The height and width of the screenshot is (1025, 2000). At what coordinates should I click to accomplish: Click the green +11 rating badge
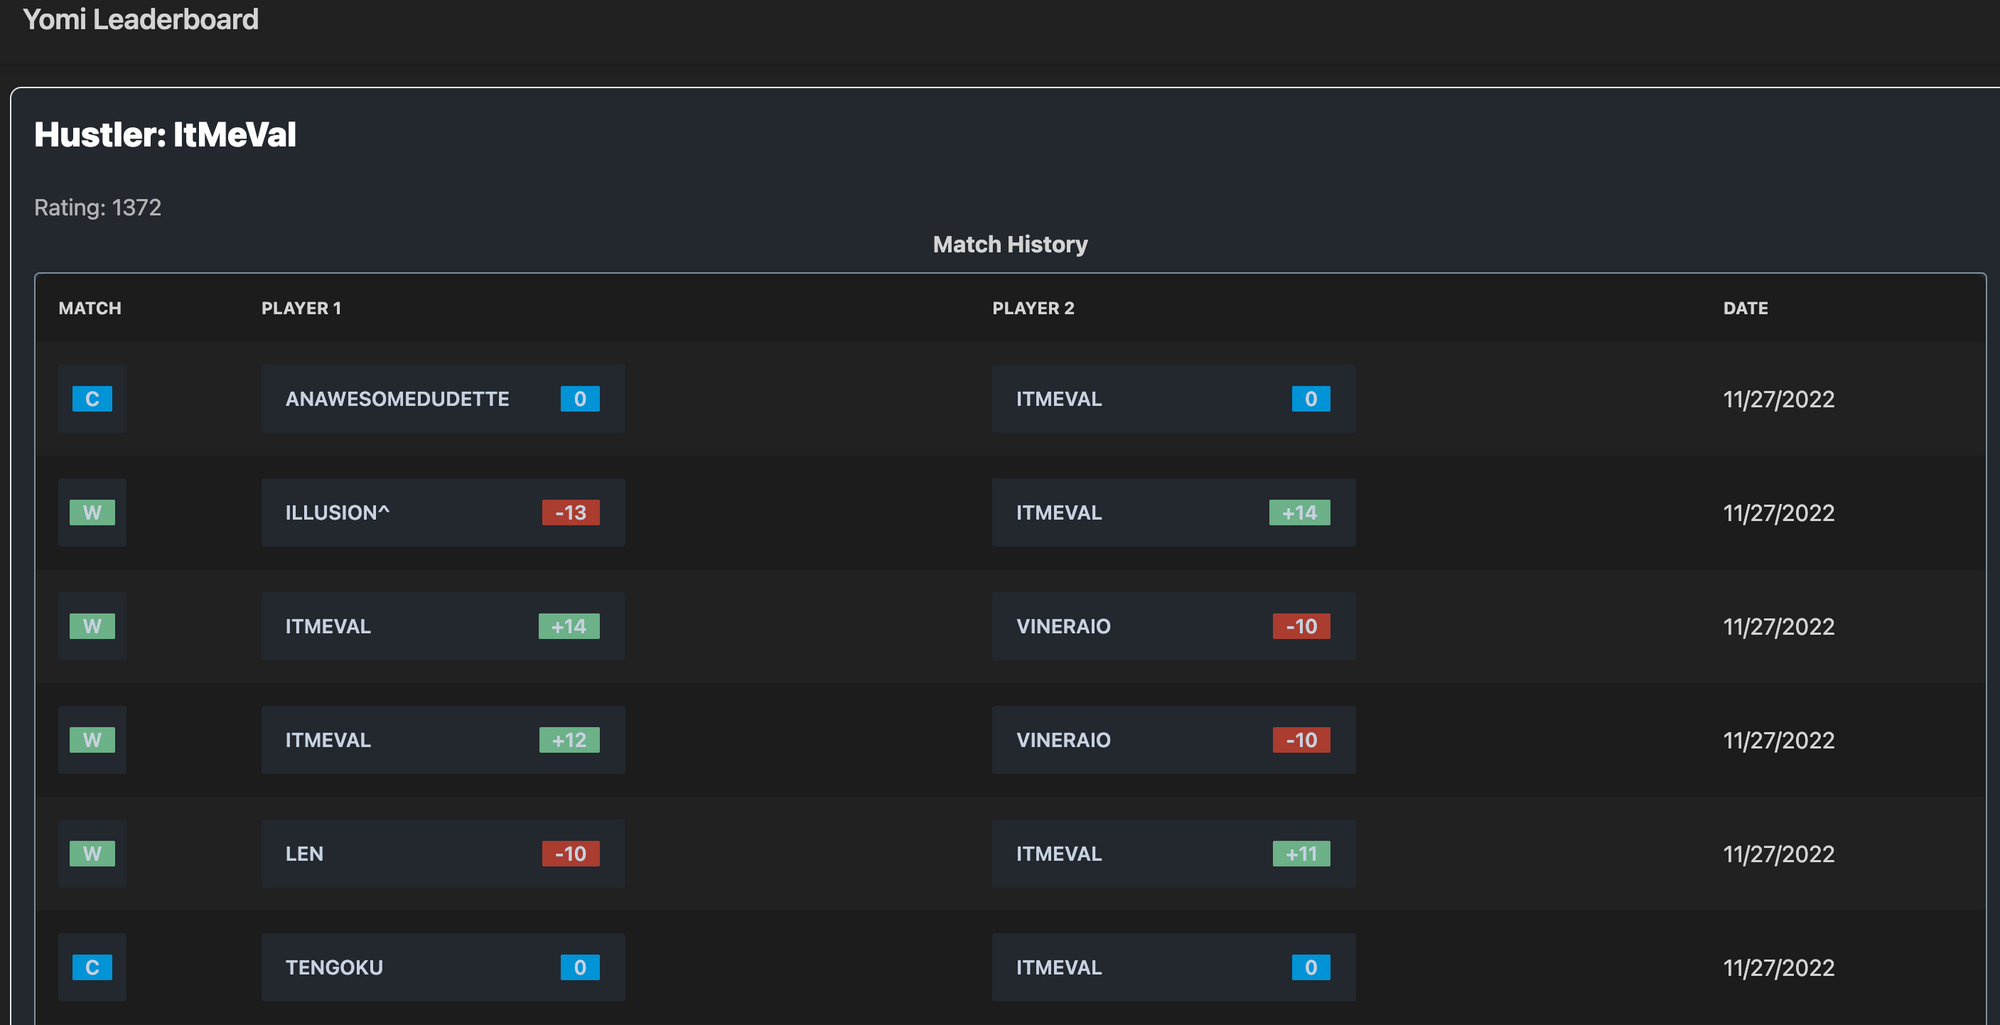(1301, 854)
